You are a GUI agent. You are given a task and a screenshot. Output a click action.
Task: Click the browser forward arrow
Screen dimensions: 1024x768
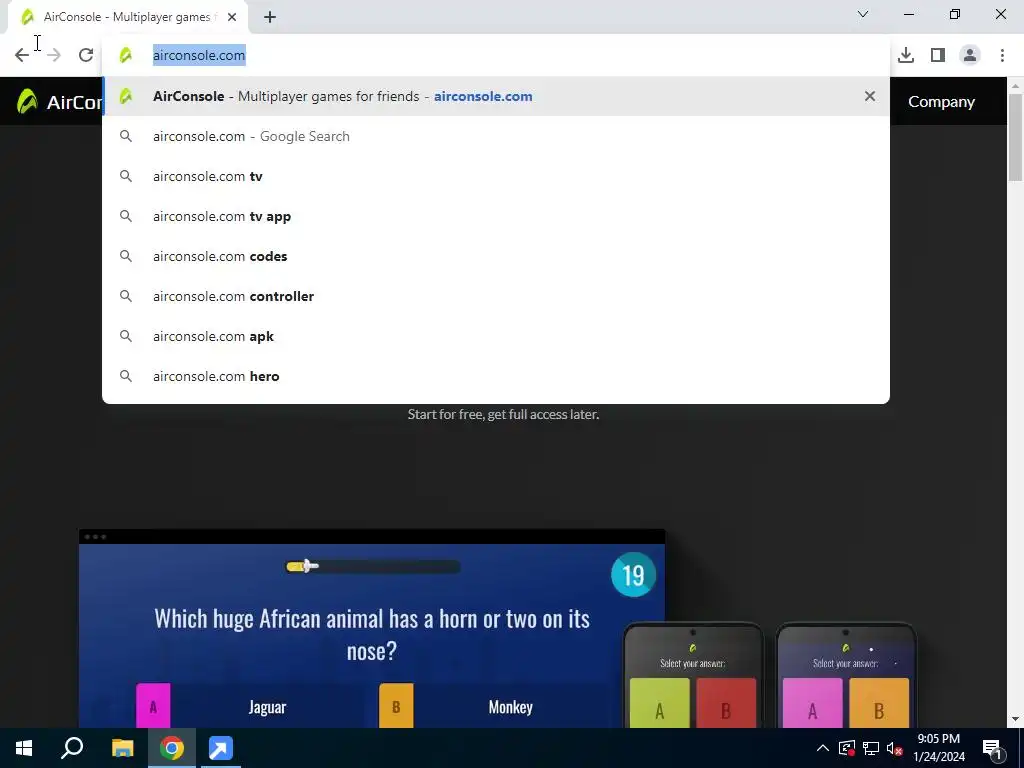click(x=54, y=55)
